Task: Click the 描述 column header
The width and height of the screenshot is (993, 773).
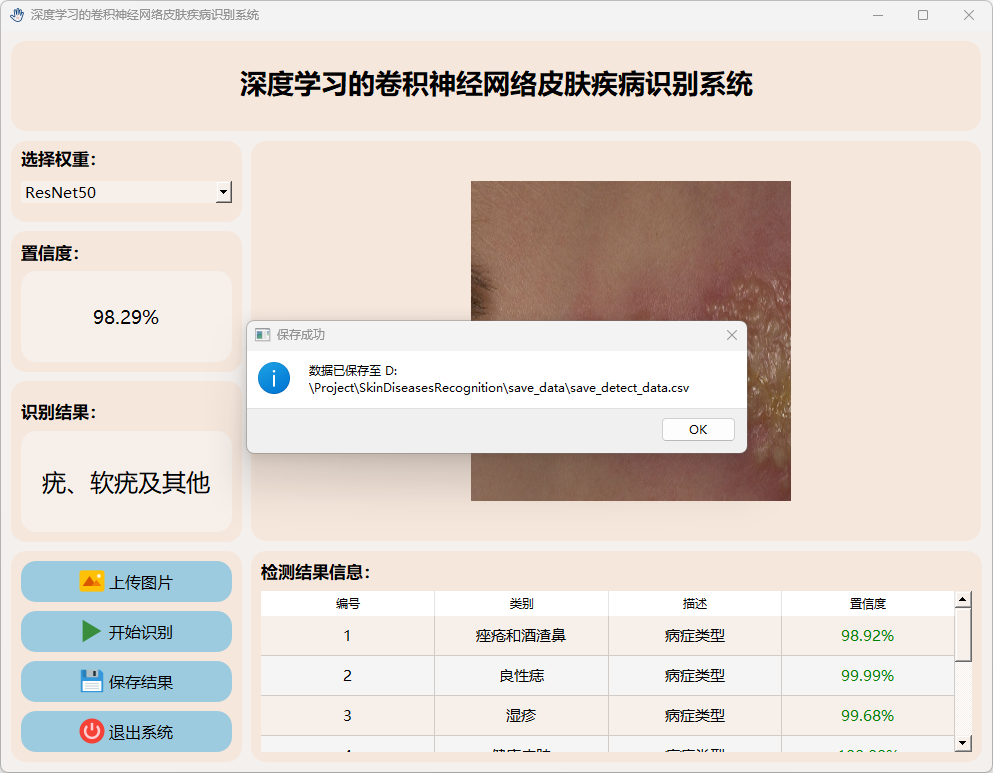Action: (x=695, y=603)
